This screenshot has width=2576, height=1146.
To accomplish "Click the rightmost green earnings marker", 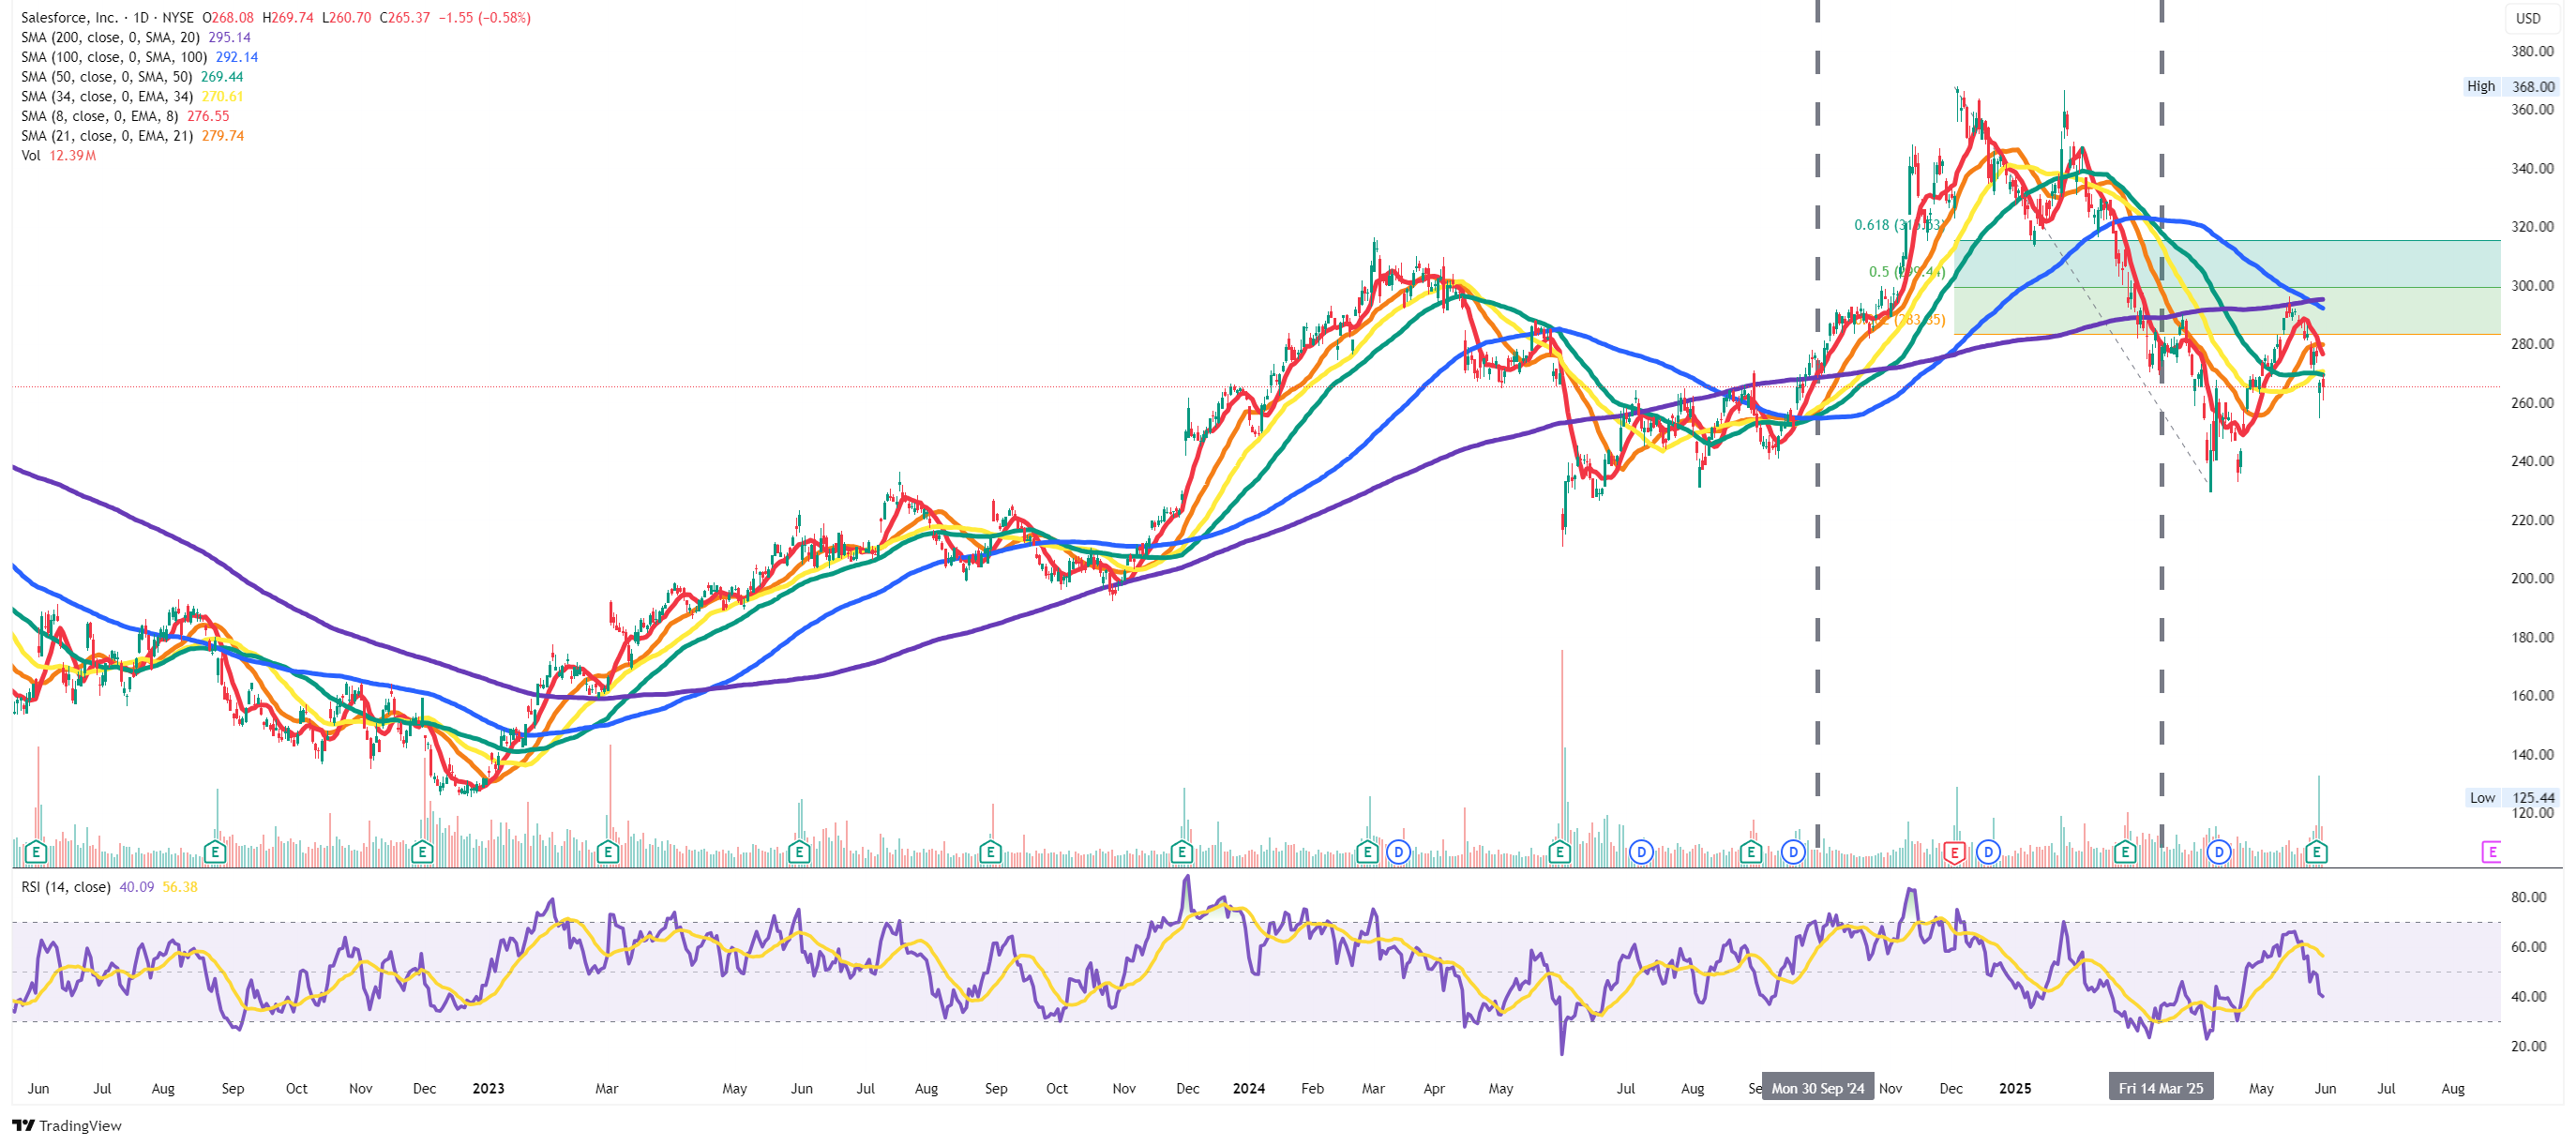I will click(x=2317, y=852).
